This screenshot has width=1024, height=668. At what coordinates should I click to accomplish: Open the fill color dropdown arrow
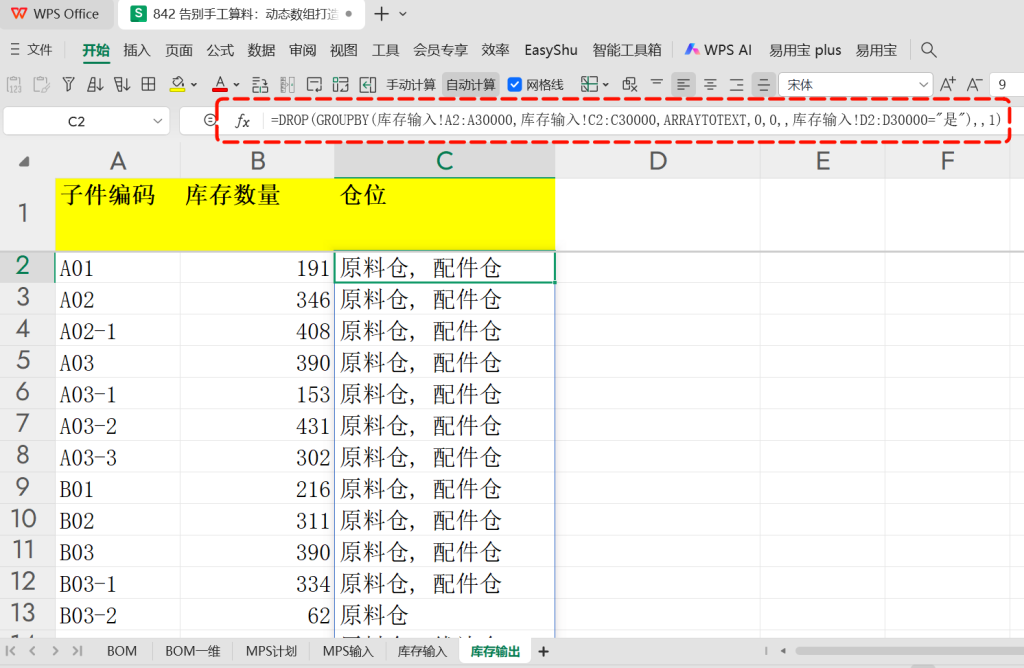[194, 85]
